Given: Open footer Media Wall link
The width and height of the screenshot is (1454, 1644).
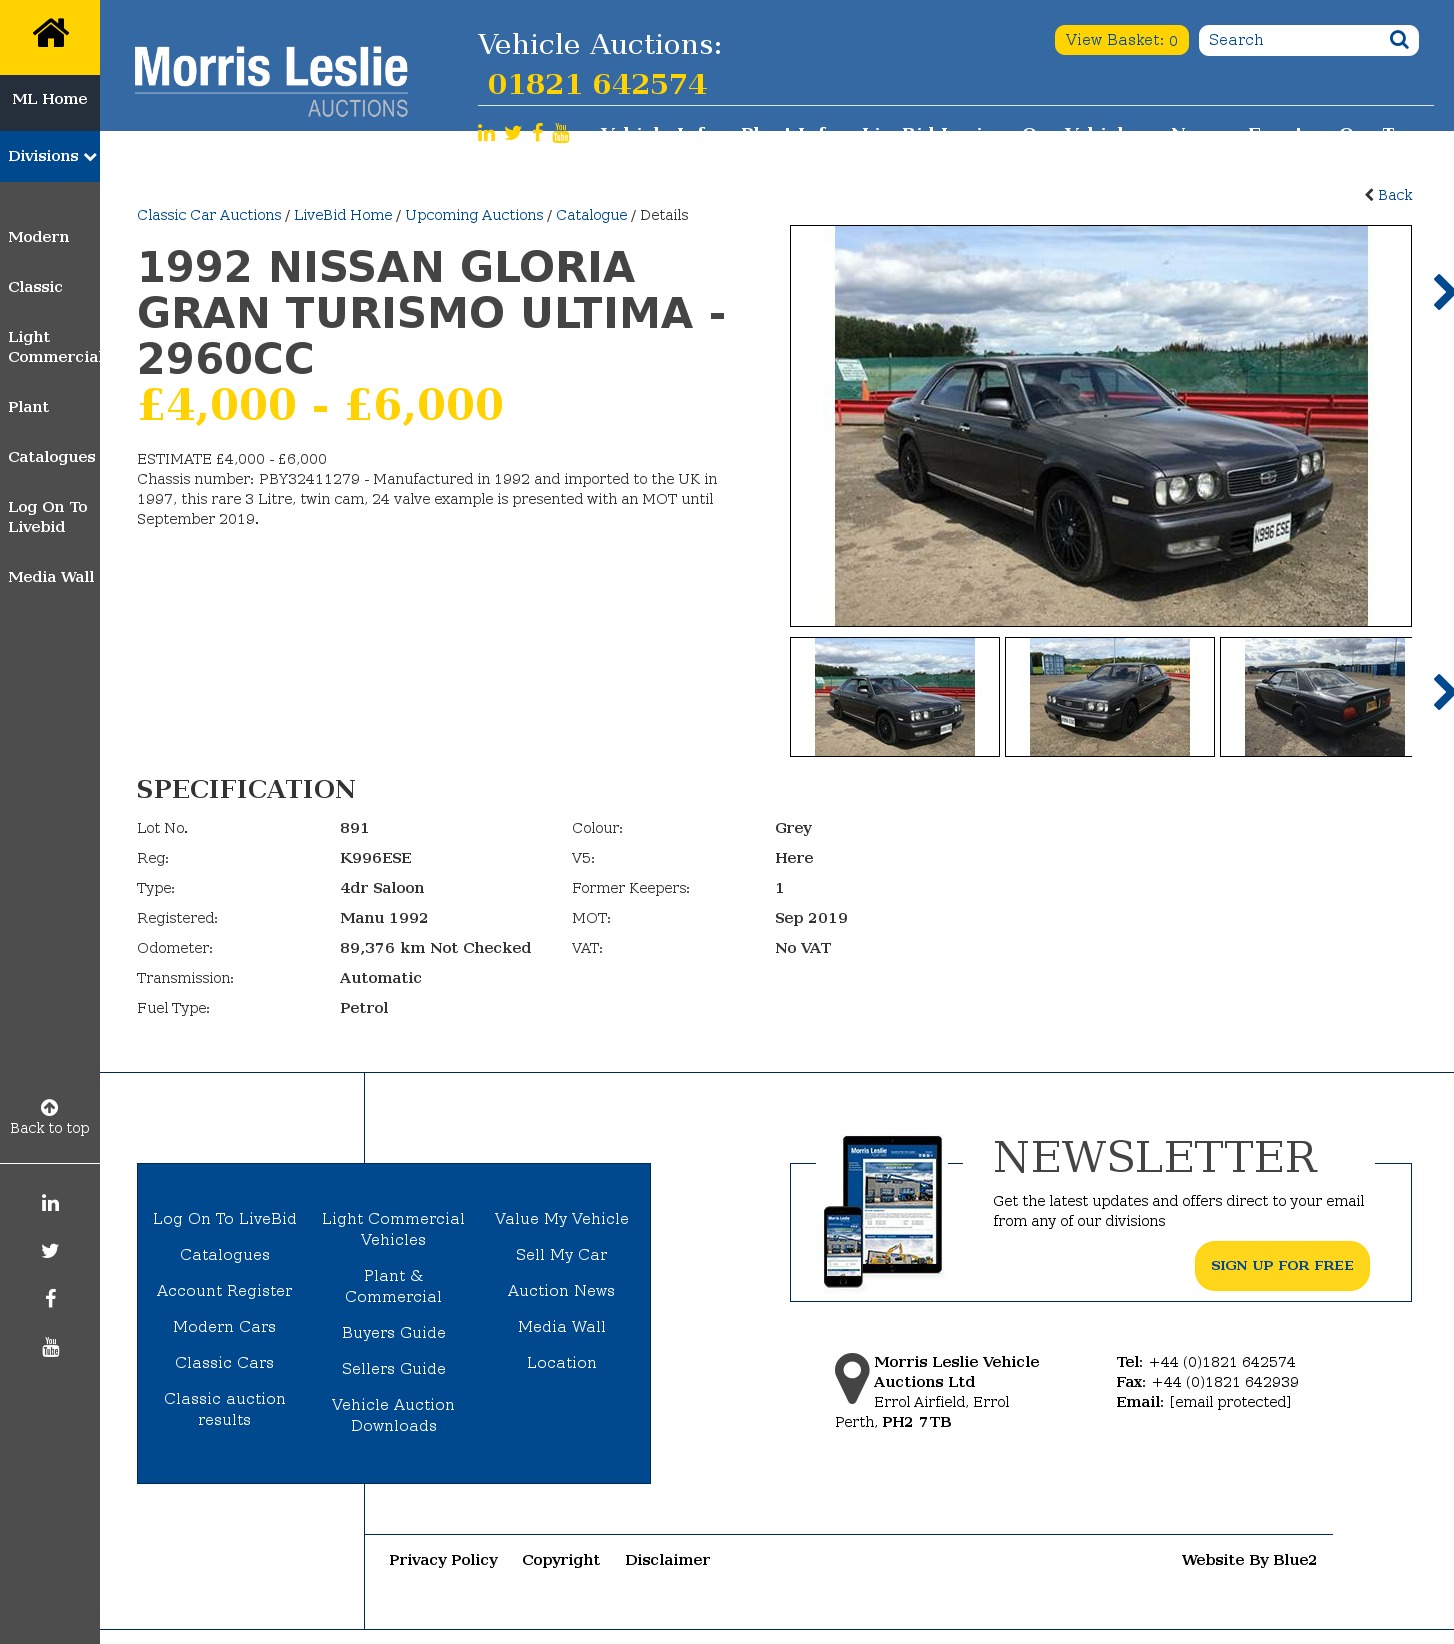Looking at the screenshot, I should [x=562, y=1327].
